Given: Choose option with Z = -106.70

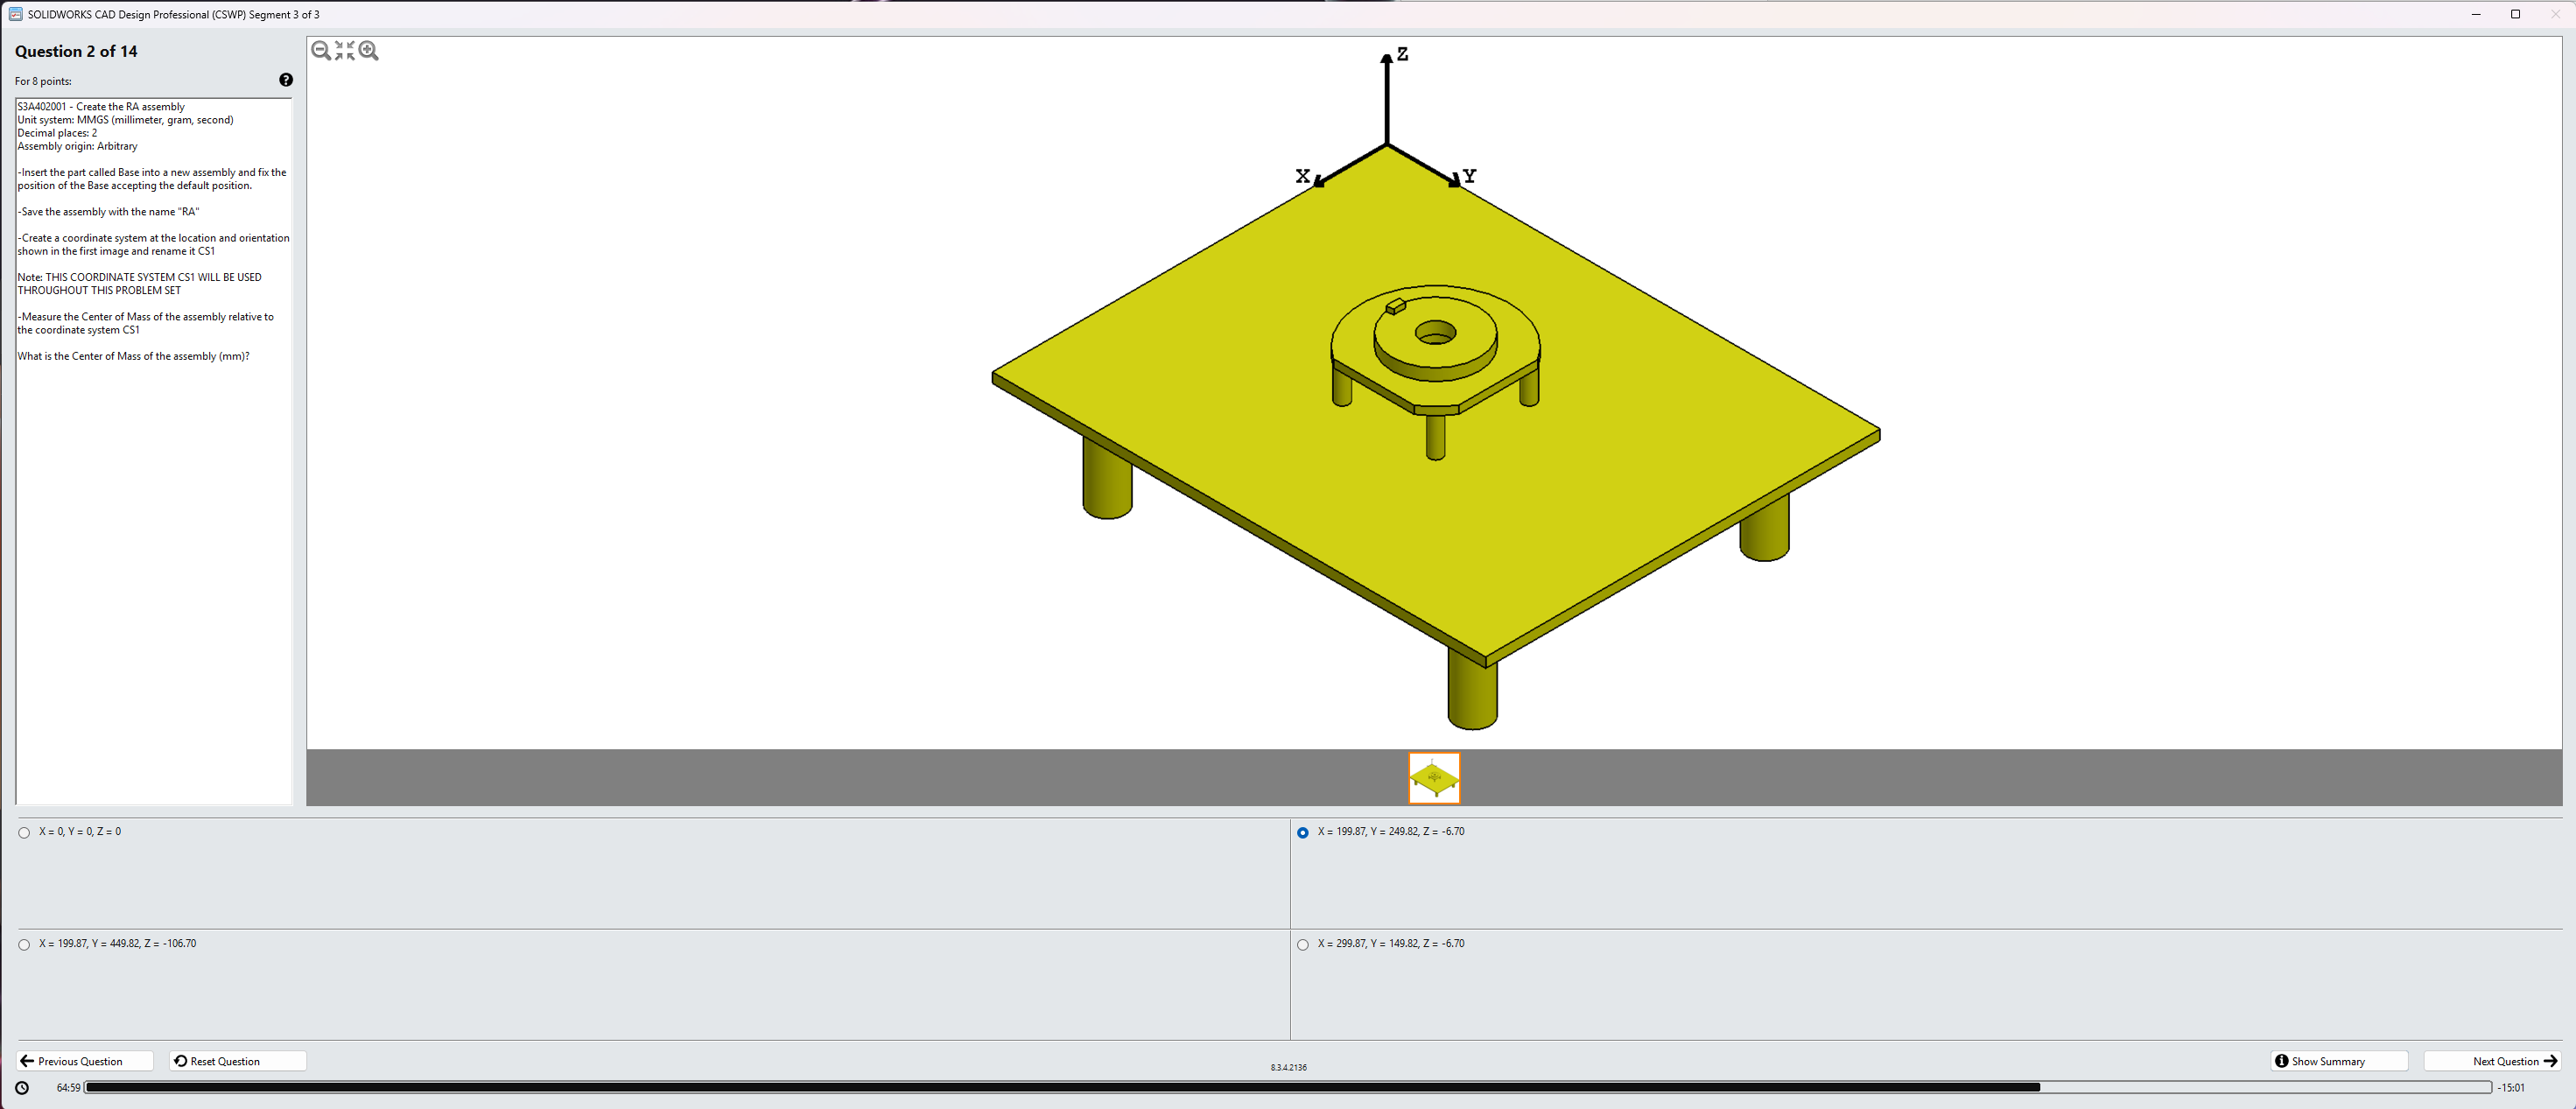Looking at the screenshot, I should [x=24, y=945].
